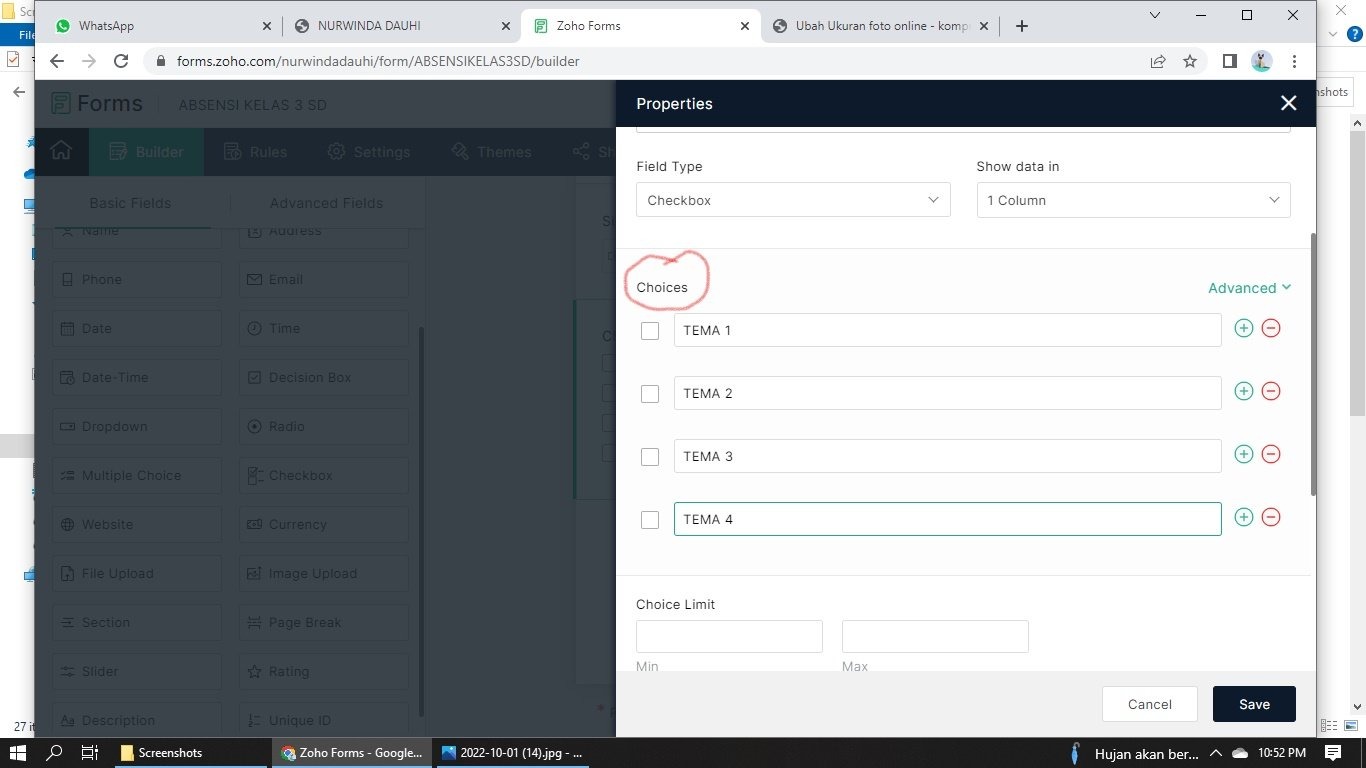Open the notification center icon

1333,752
